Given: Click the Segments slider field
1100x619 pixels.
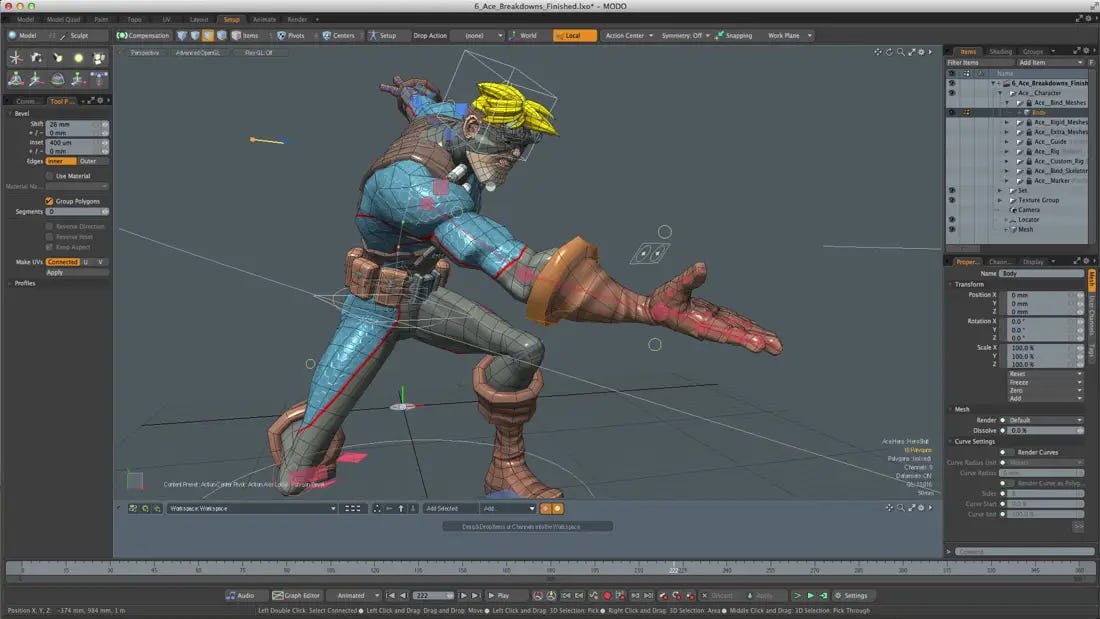Looking at the screenshot, I should coord(76,211).
